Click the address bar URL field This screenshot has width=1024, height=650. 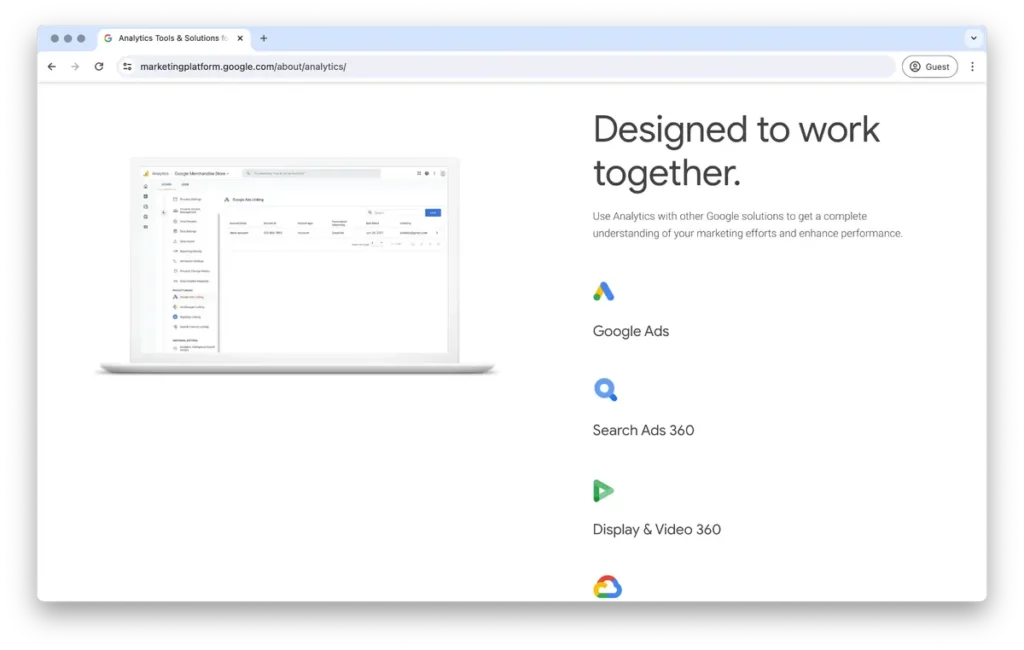505,67
